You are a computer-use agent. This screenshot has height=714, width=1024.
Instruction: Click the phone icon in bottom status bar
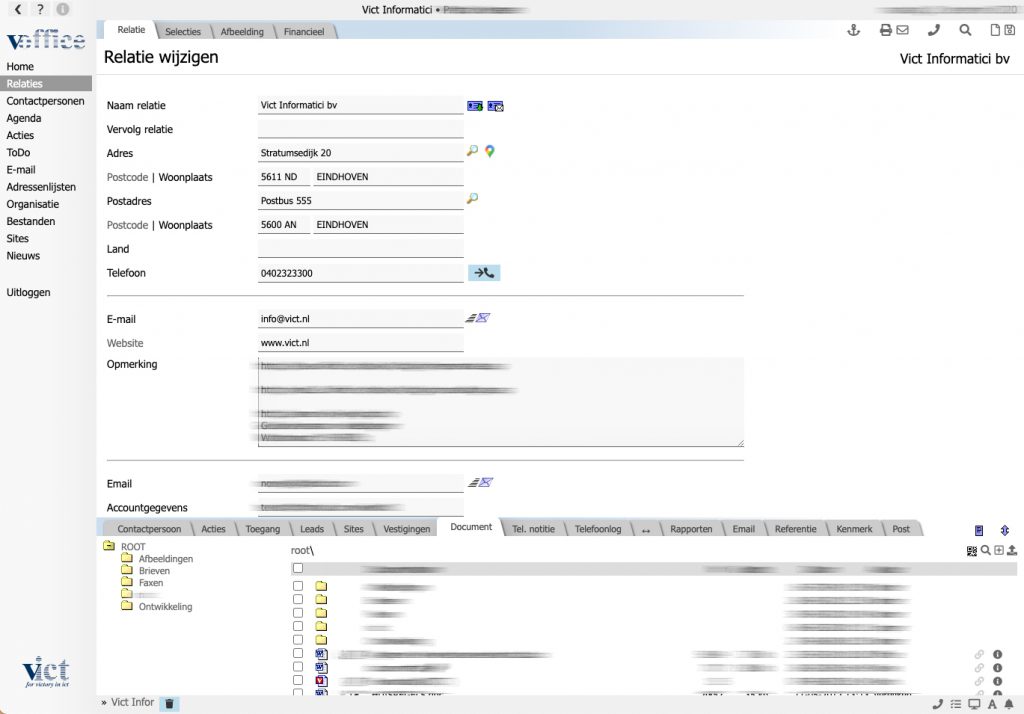click(x=937, y=704)
